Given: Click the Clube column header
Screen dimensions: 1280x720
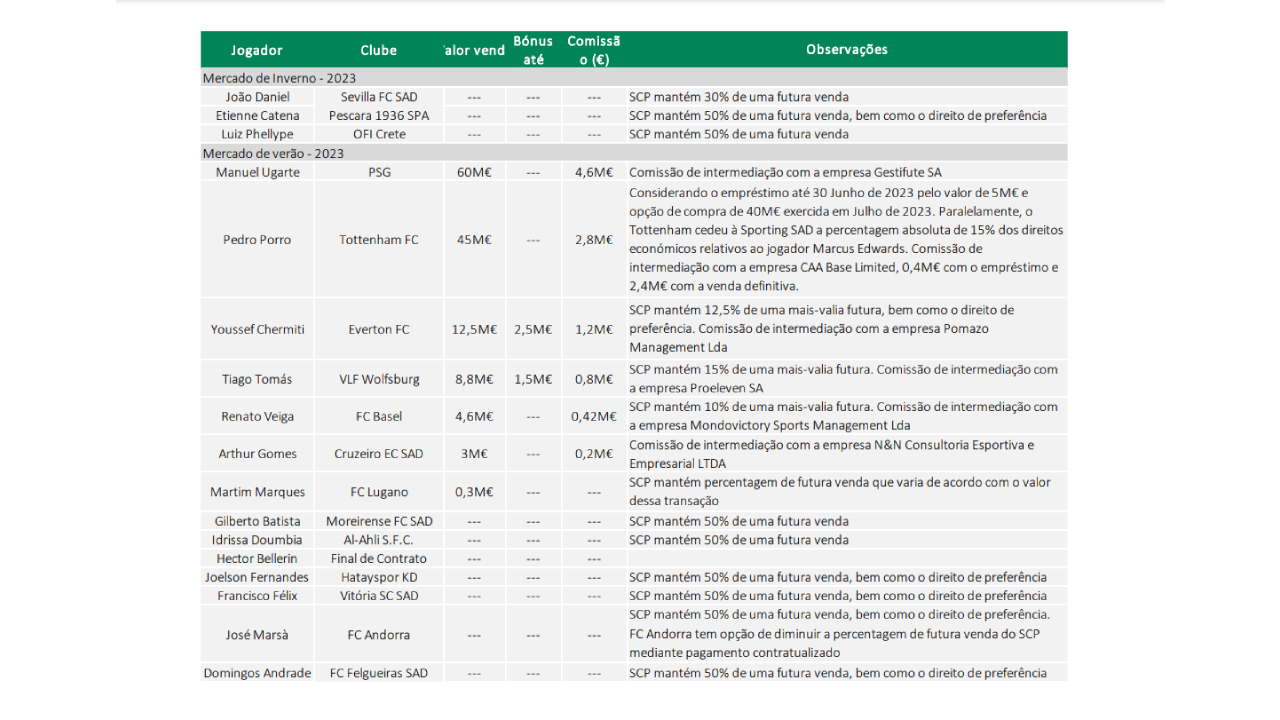Looking at the screenshot, I should [379, 50].
